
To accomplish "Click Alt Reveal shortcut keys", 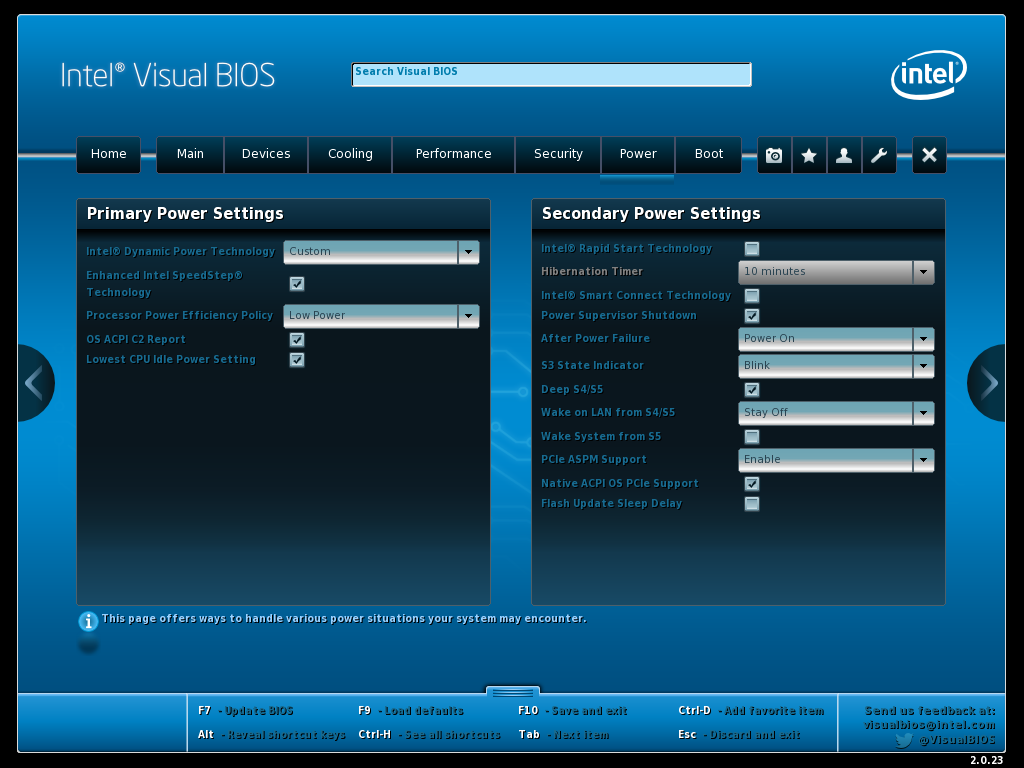I will (272, 735).
